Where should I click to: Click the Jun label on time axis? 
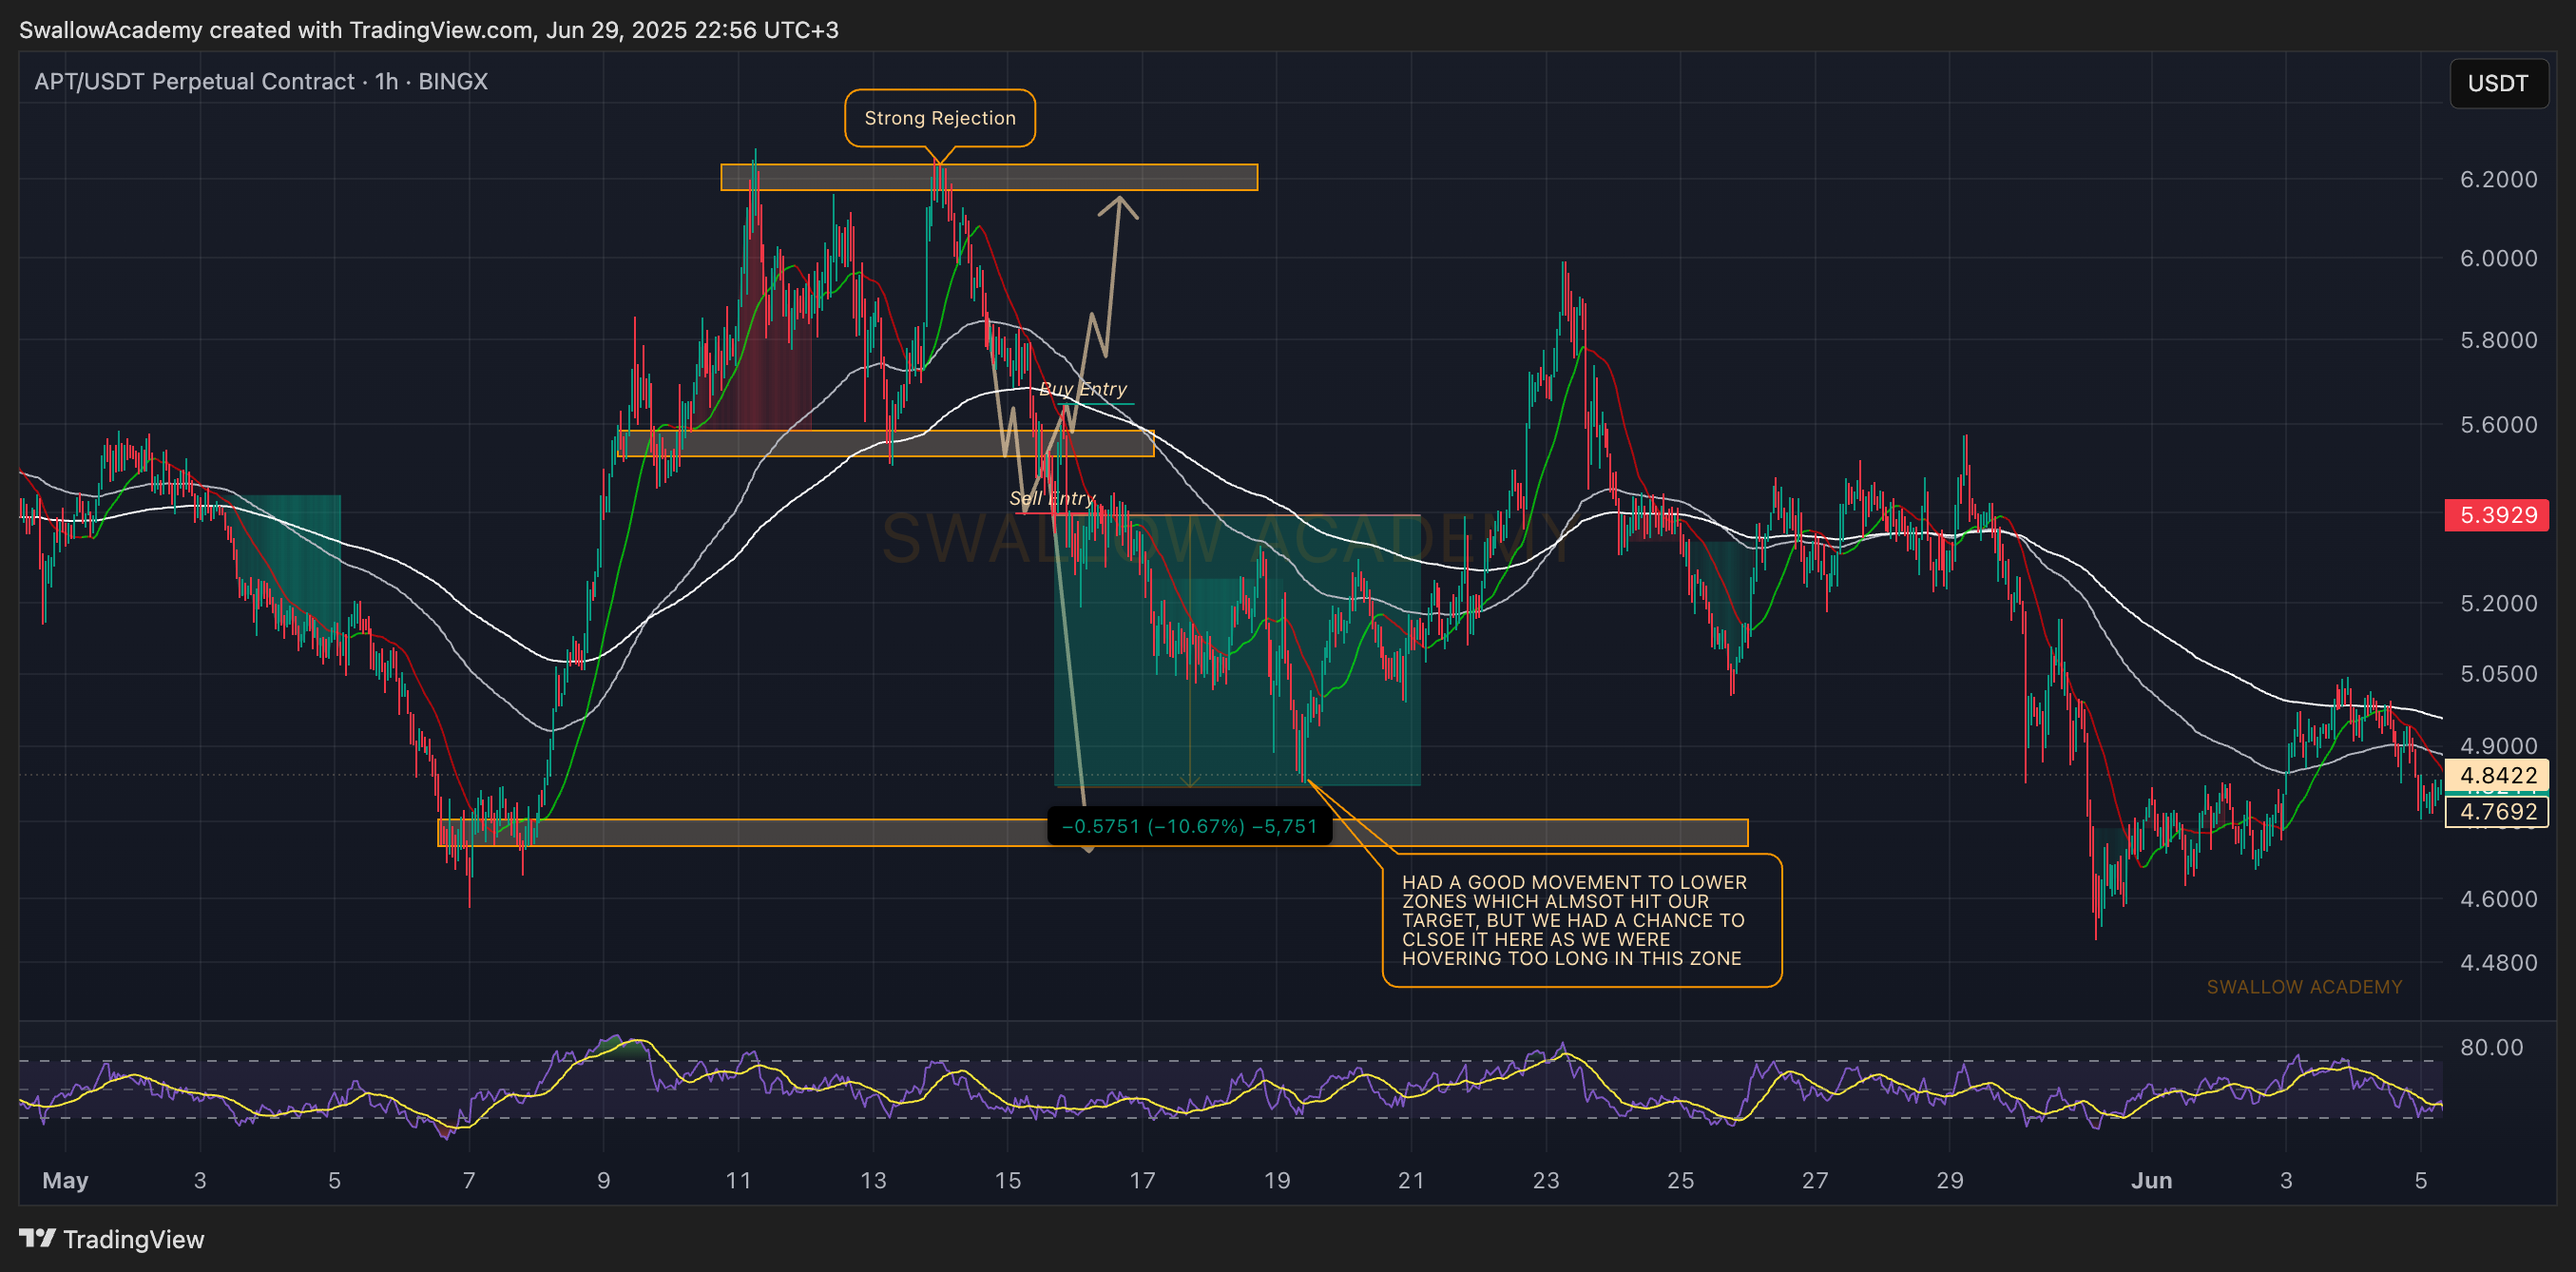[2151, 1180]
